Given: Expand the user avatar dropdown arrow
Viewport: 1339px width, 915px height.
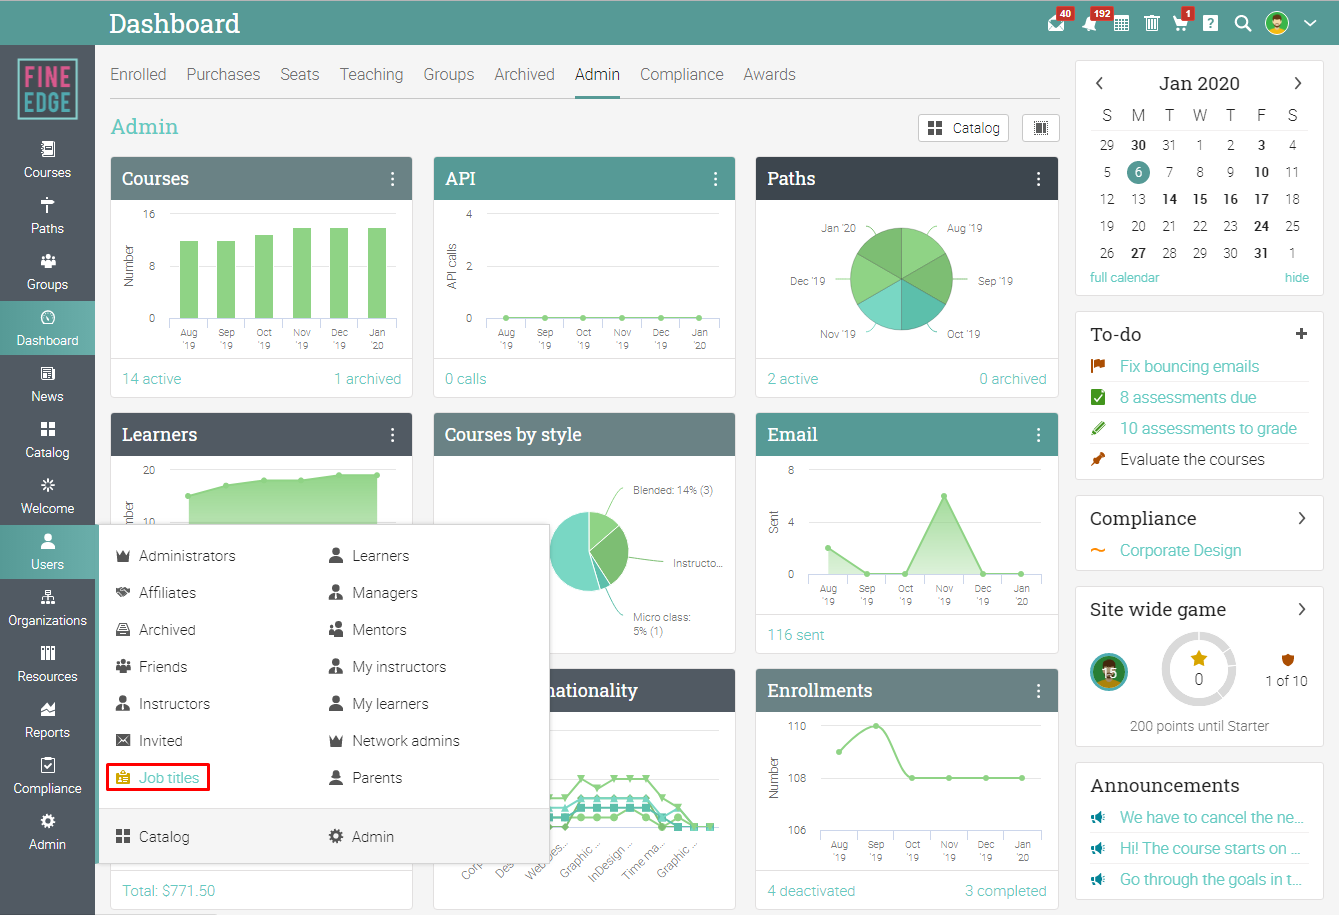Looking at the screenshot, I should point(1310,23).
